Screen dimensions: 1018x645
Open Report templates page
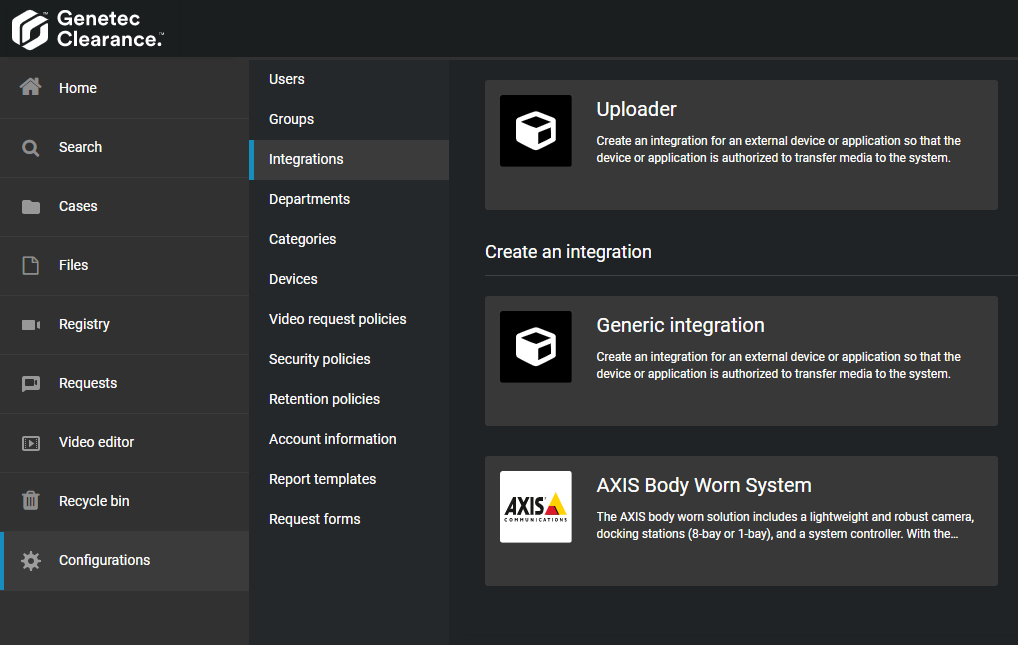click(323, 479)
